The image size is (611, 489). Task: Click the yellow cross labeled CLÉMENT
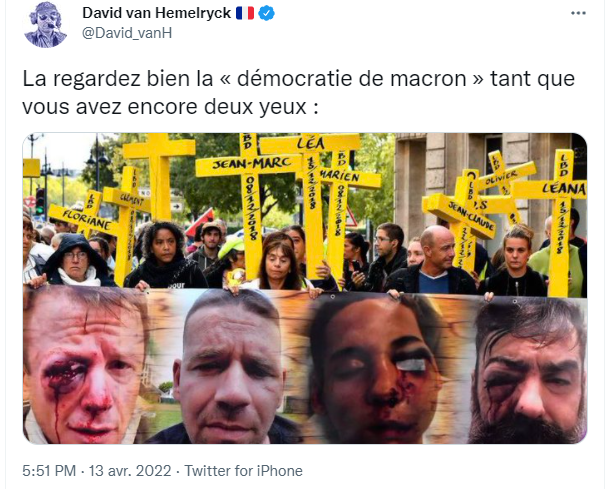pos(129,222)
